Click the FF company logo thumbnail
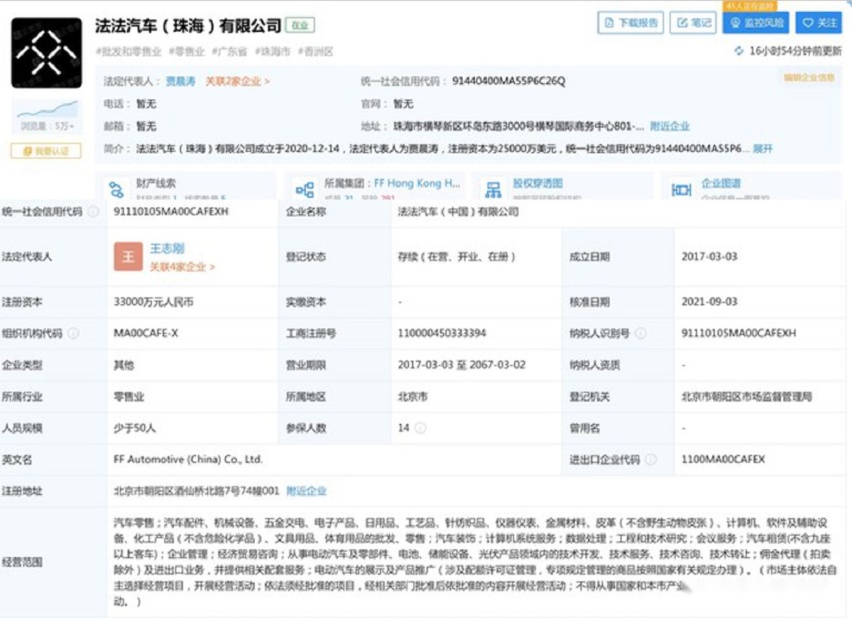Viewport: 852px width, 625px height. pyautogui.click(x=47, y=53)
